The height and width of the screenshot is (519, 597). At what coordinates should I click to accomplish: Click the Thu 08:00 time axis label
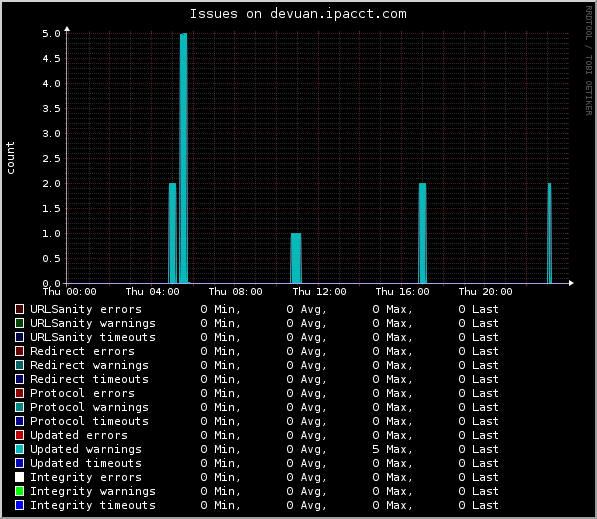point(236,292)
